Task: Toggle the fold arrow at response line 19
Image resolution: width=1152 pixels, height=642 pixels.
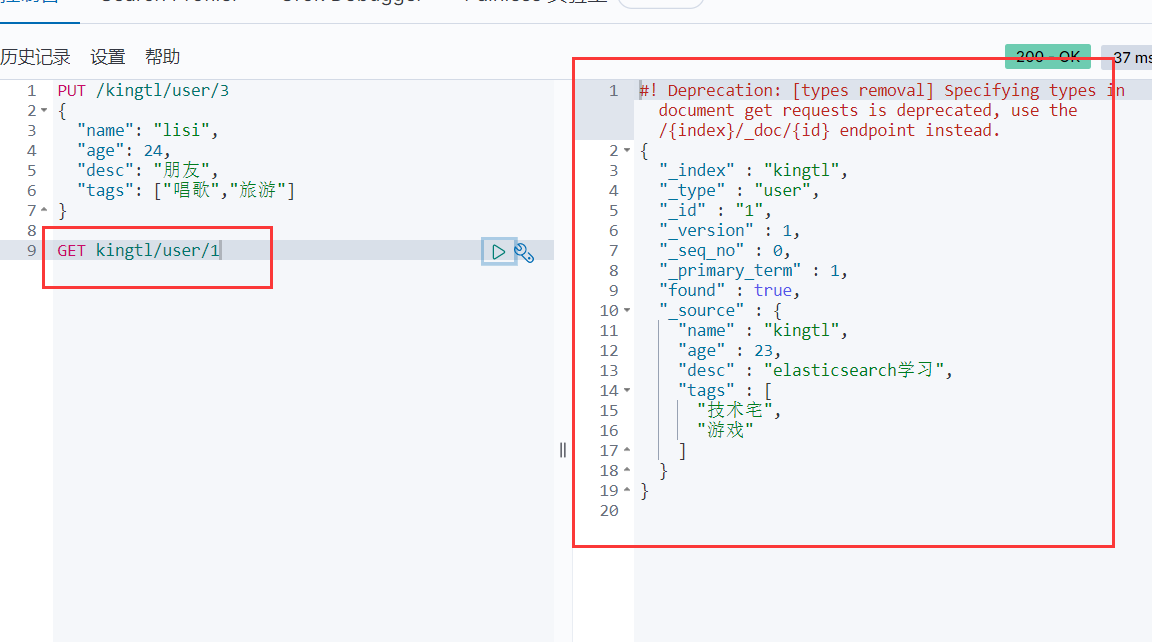Action: coord(627,490)
